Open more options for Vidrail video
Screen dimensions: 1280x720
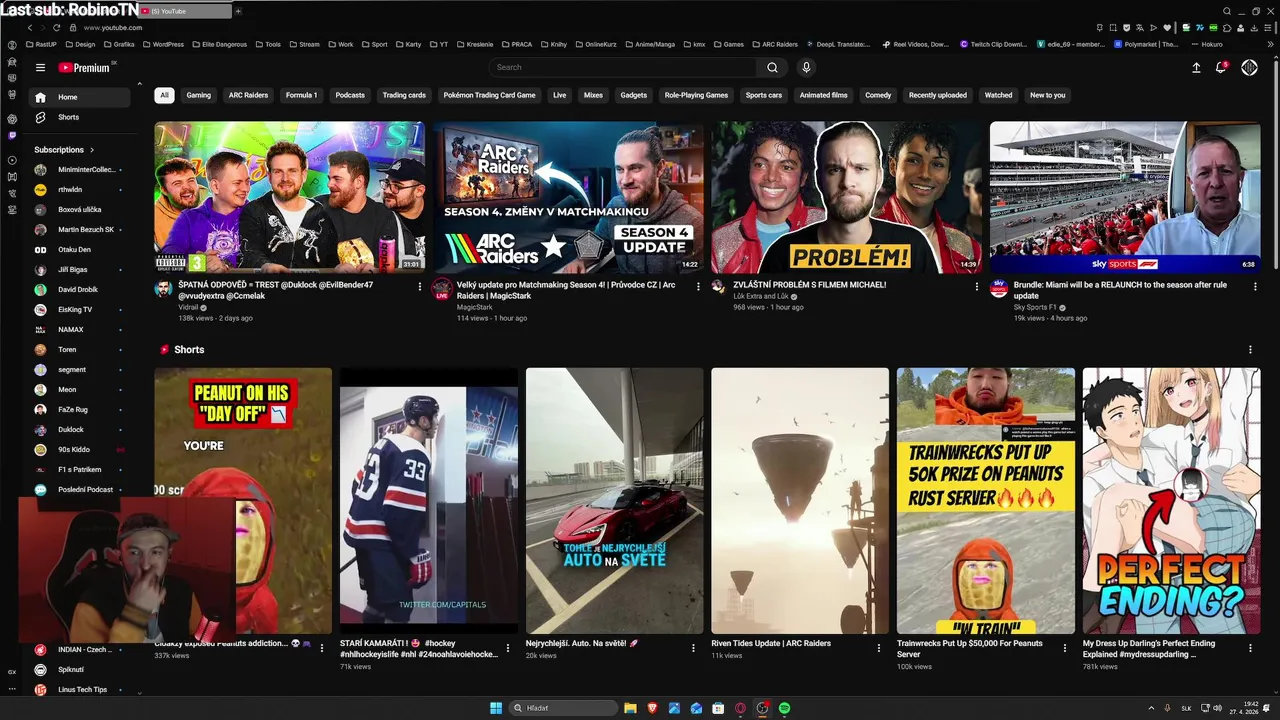click(420, 286)
